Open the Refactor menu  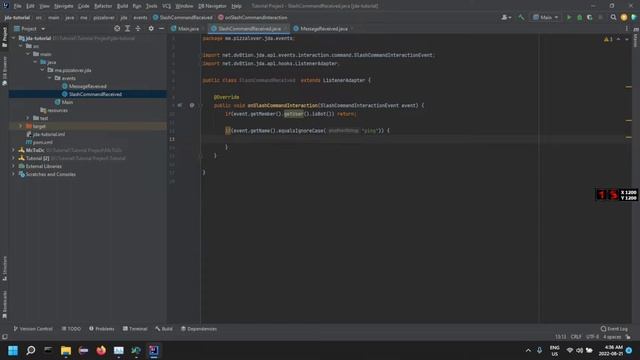(103, 6)
